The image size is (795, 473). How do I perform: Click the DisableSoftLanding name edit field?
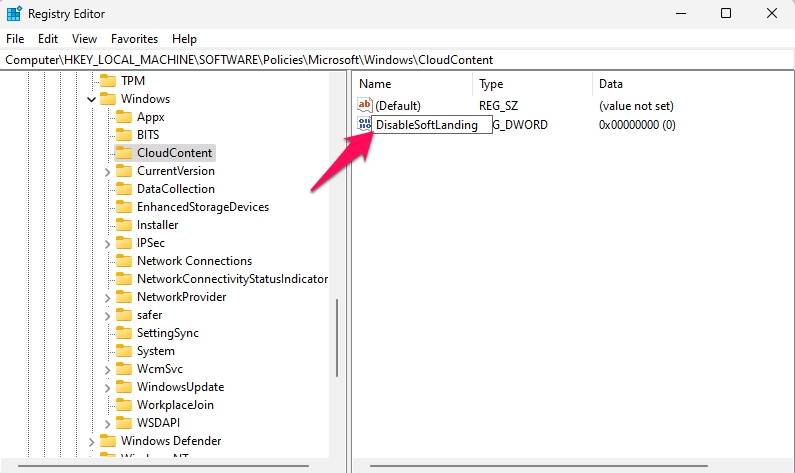click(x=432, y=125)
